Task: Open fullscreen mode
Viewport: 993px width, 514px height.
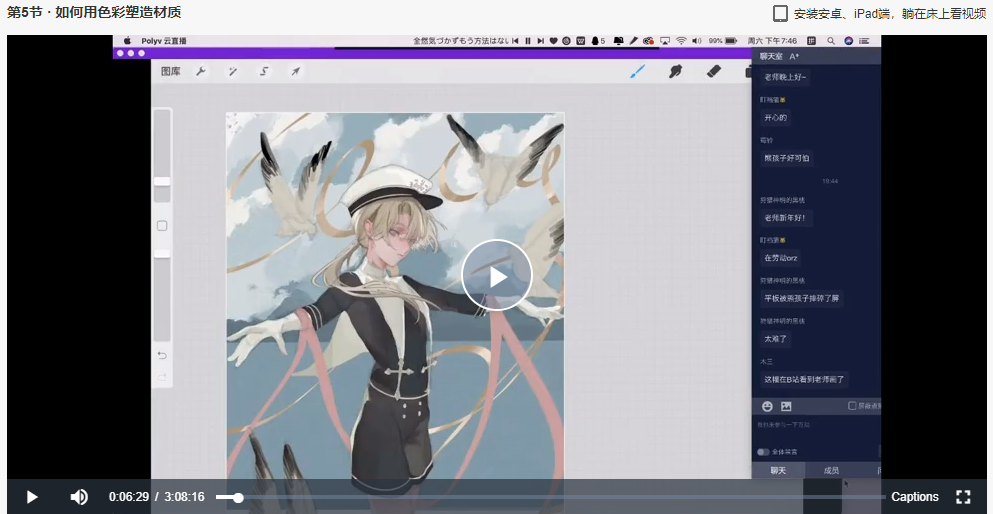Action: pos(963,497)
